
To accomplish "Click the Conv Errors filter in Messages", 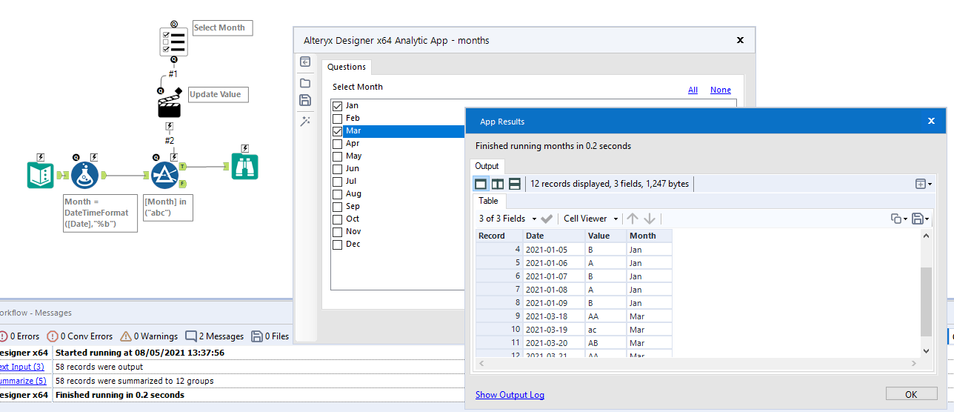I will click(x=80, y=336).
